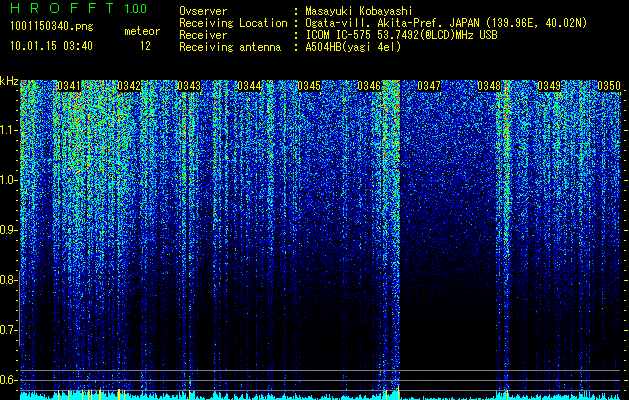
Task: Click the 0.6 kHz axis label
Action: pyautogui.click(x=9, y=380)
